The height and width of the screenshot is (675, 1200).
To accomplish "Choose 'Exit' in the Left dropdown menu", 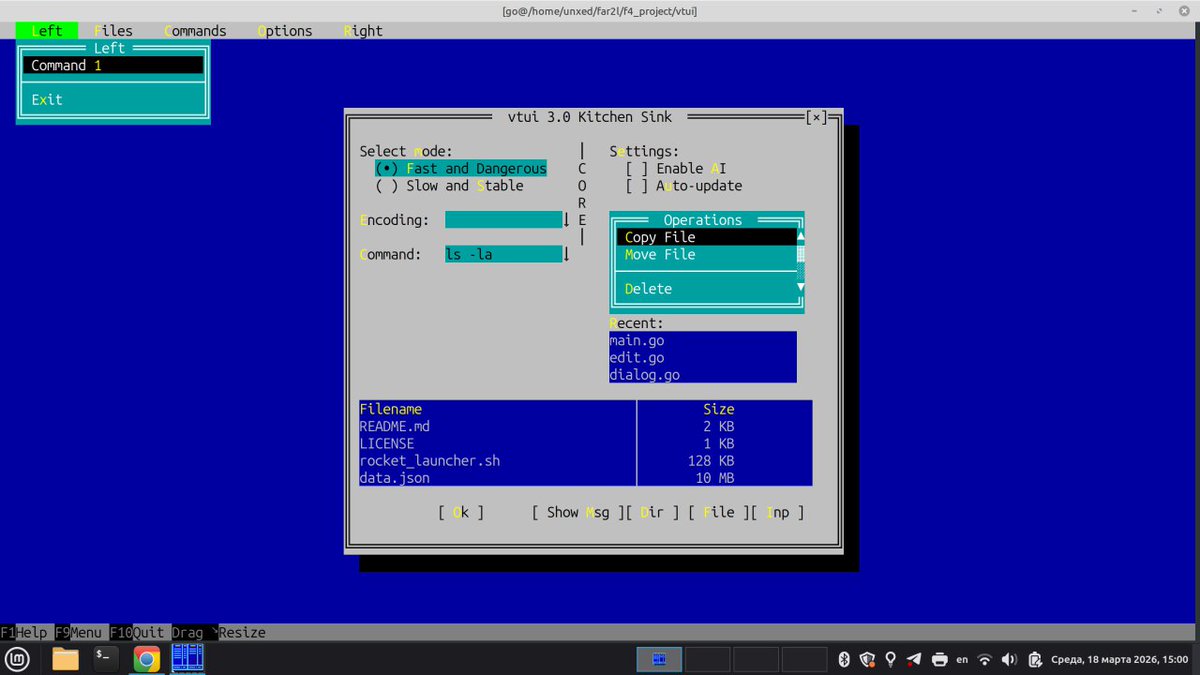I will pyautogui.click(x=113, y=100).
